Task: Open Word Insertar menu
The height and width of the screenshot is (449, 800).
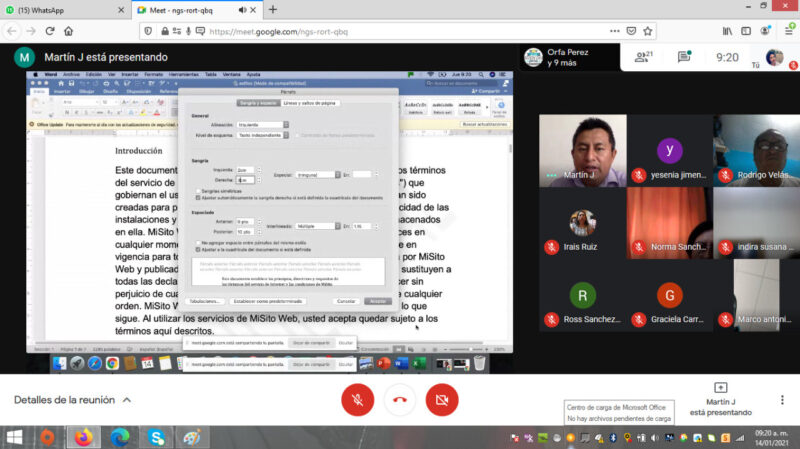Action: [x=130, y=74]
